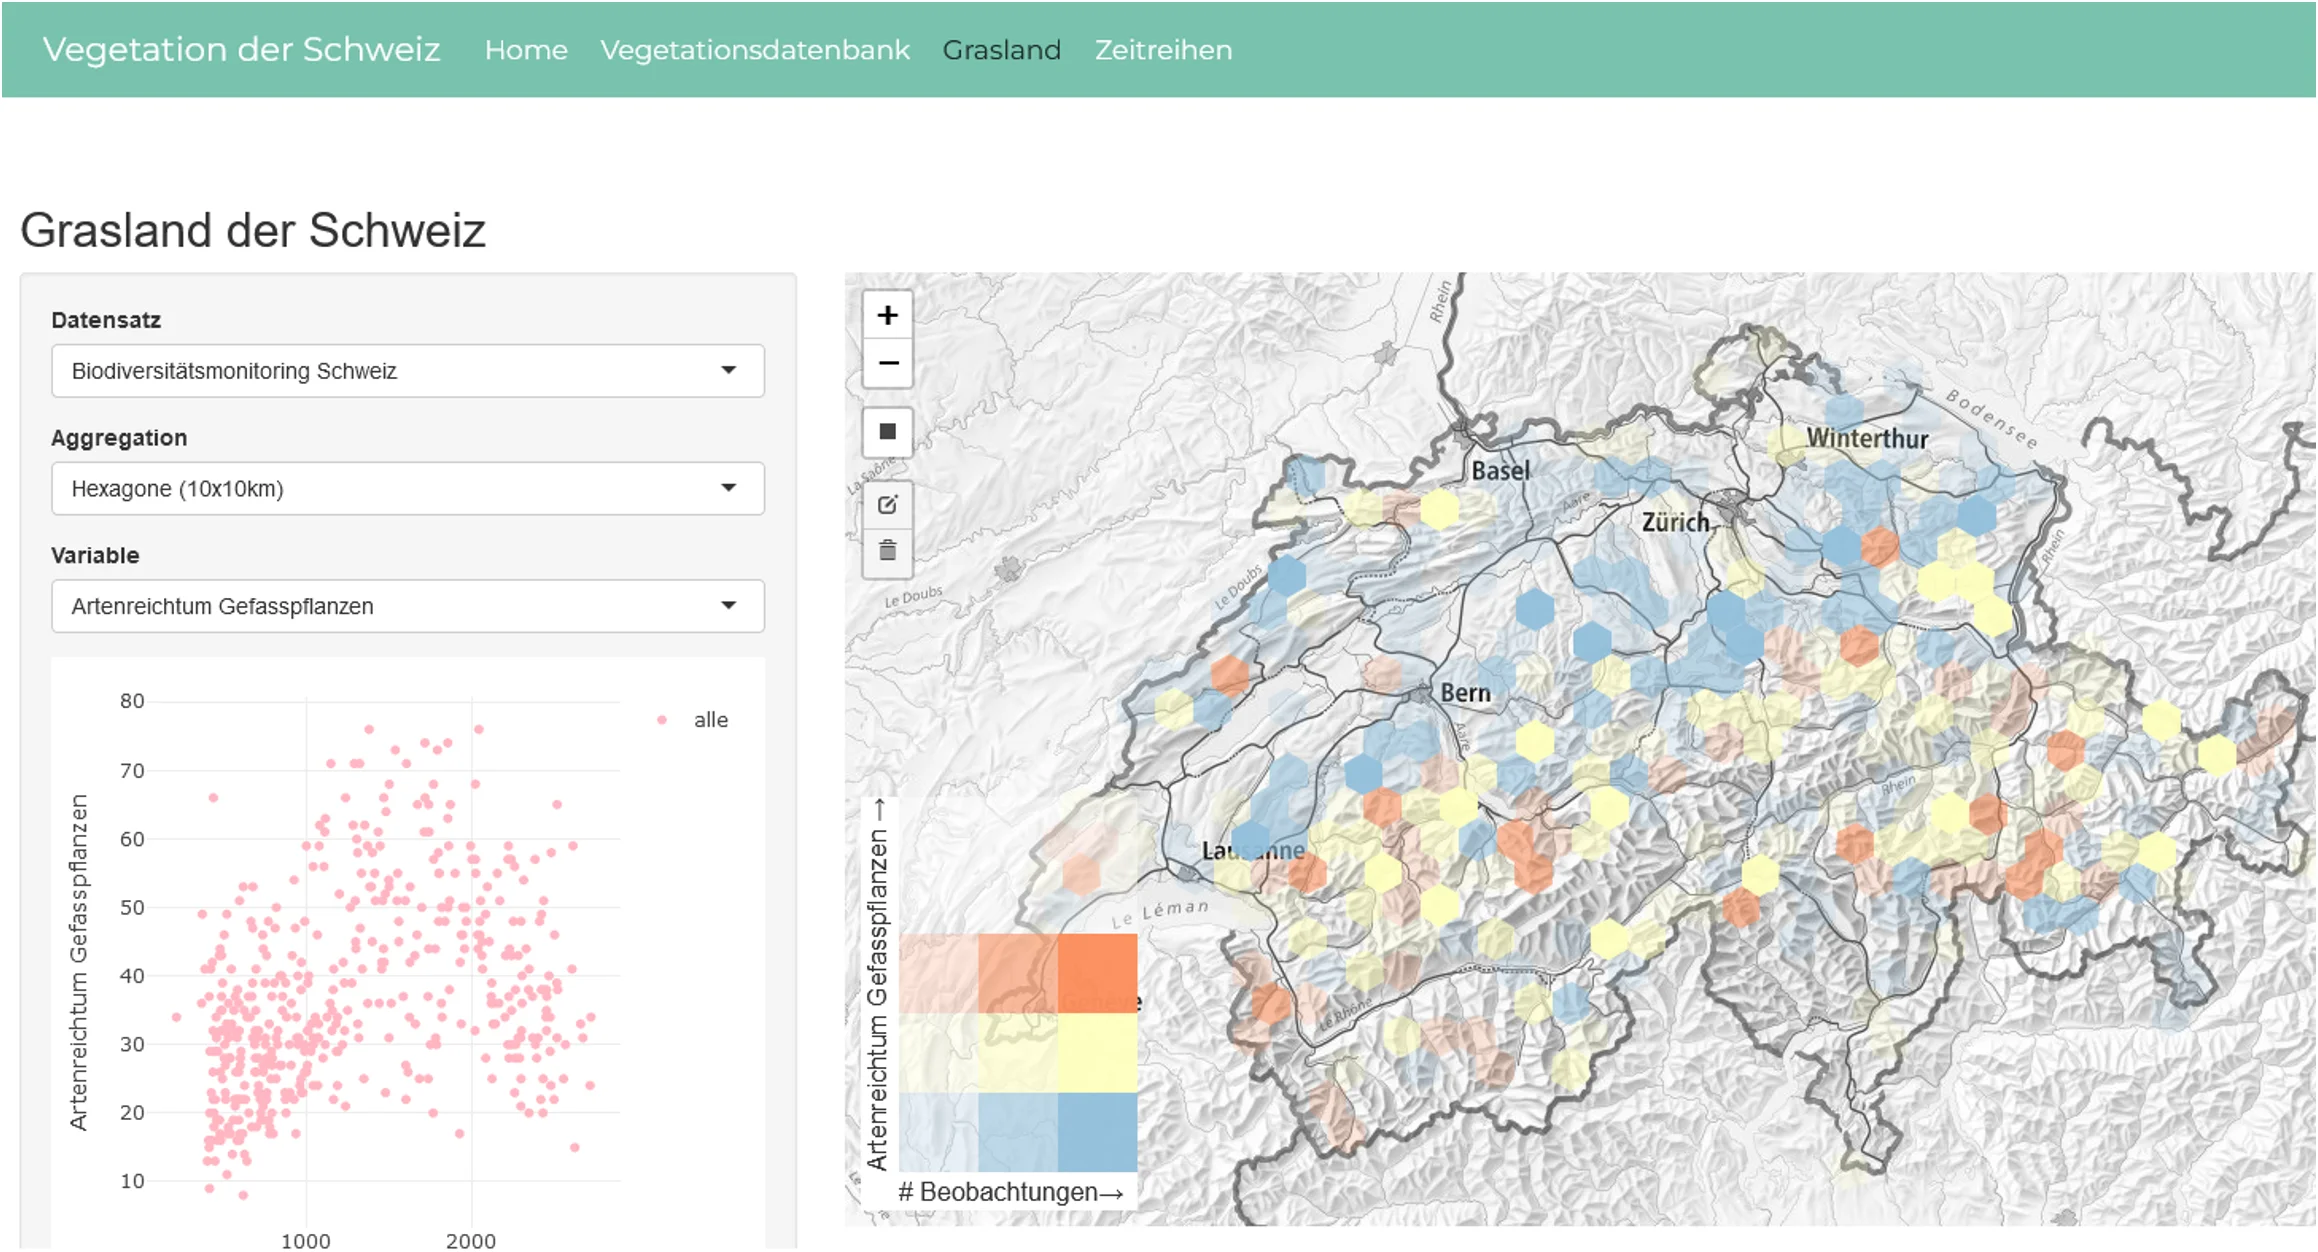Zoom out of the map

click(x=887, y=363)
